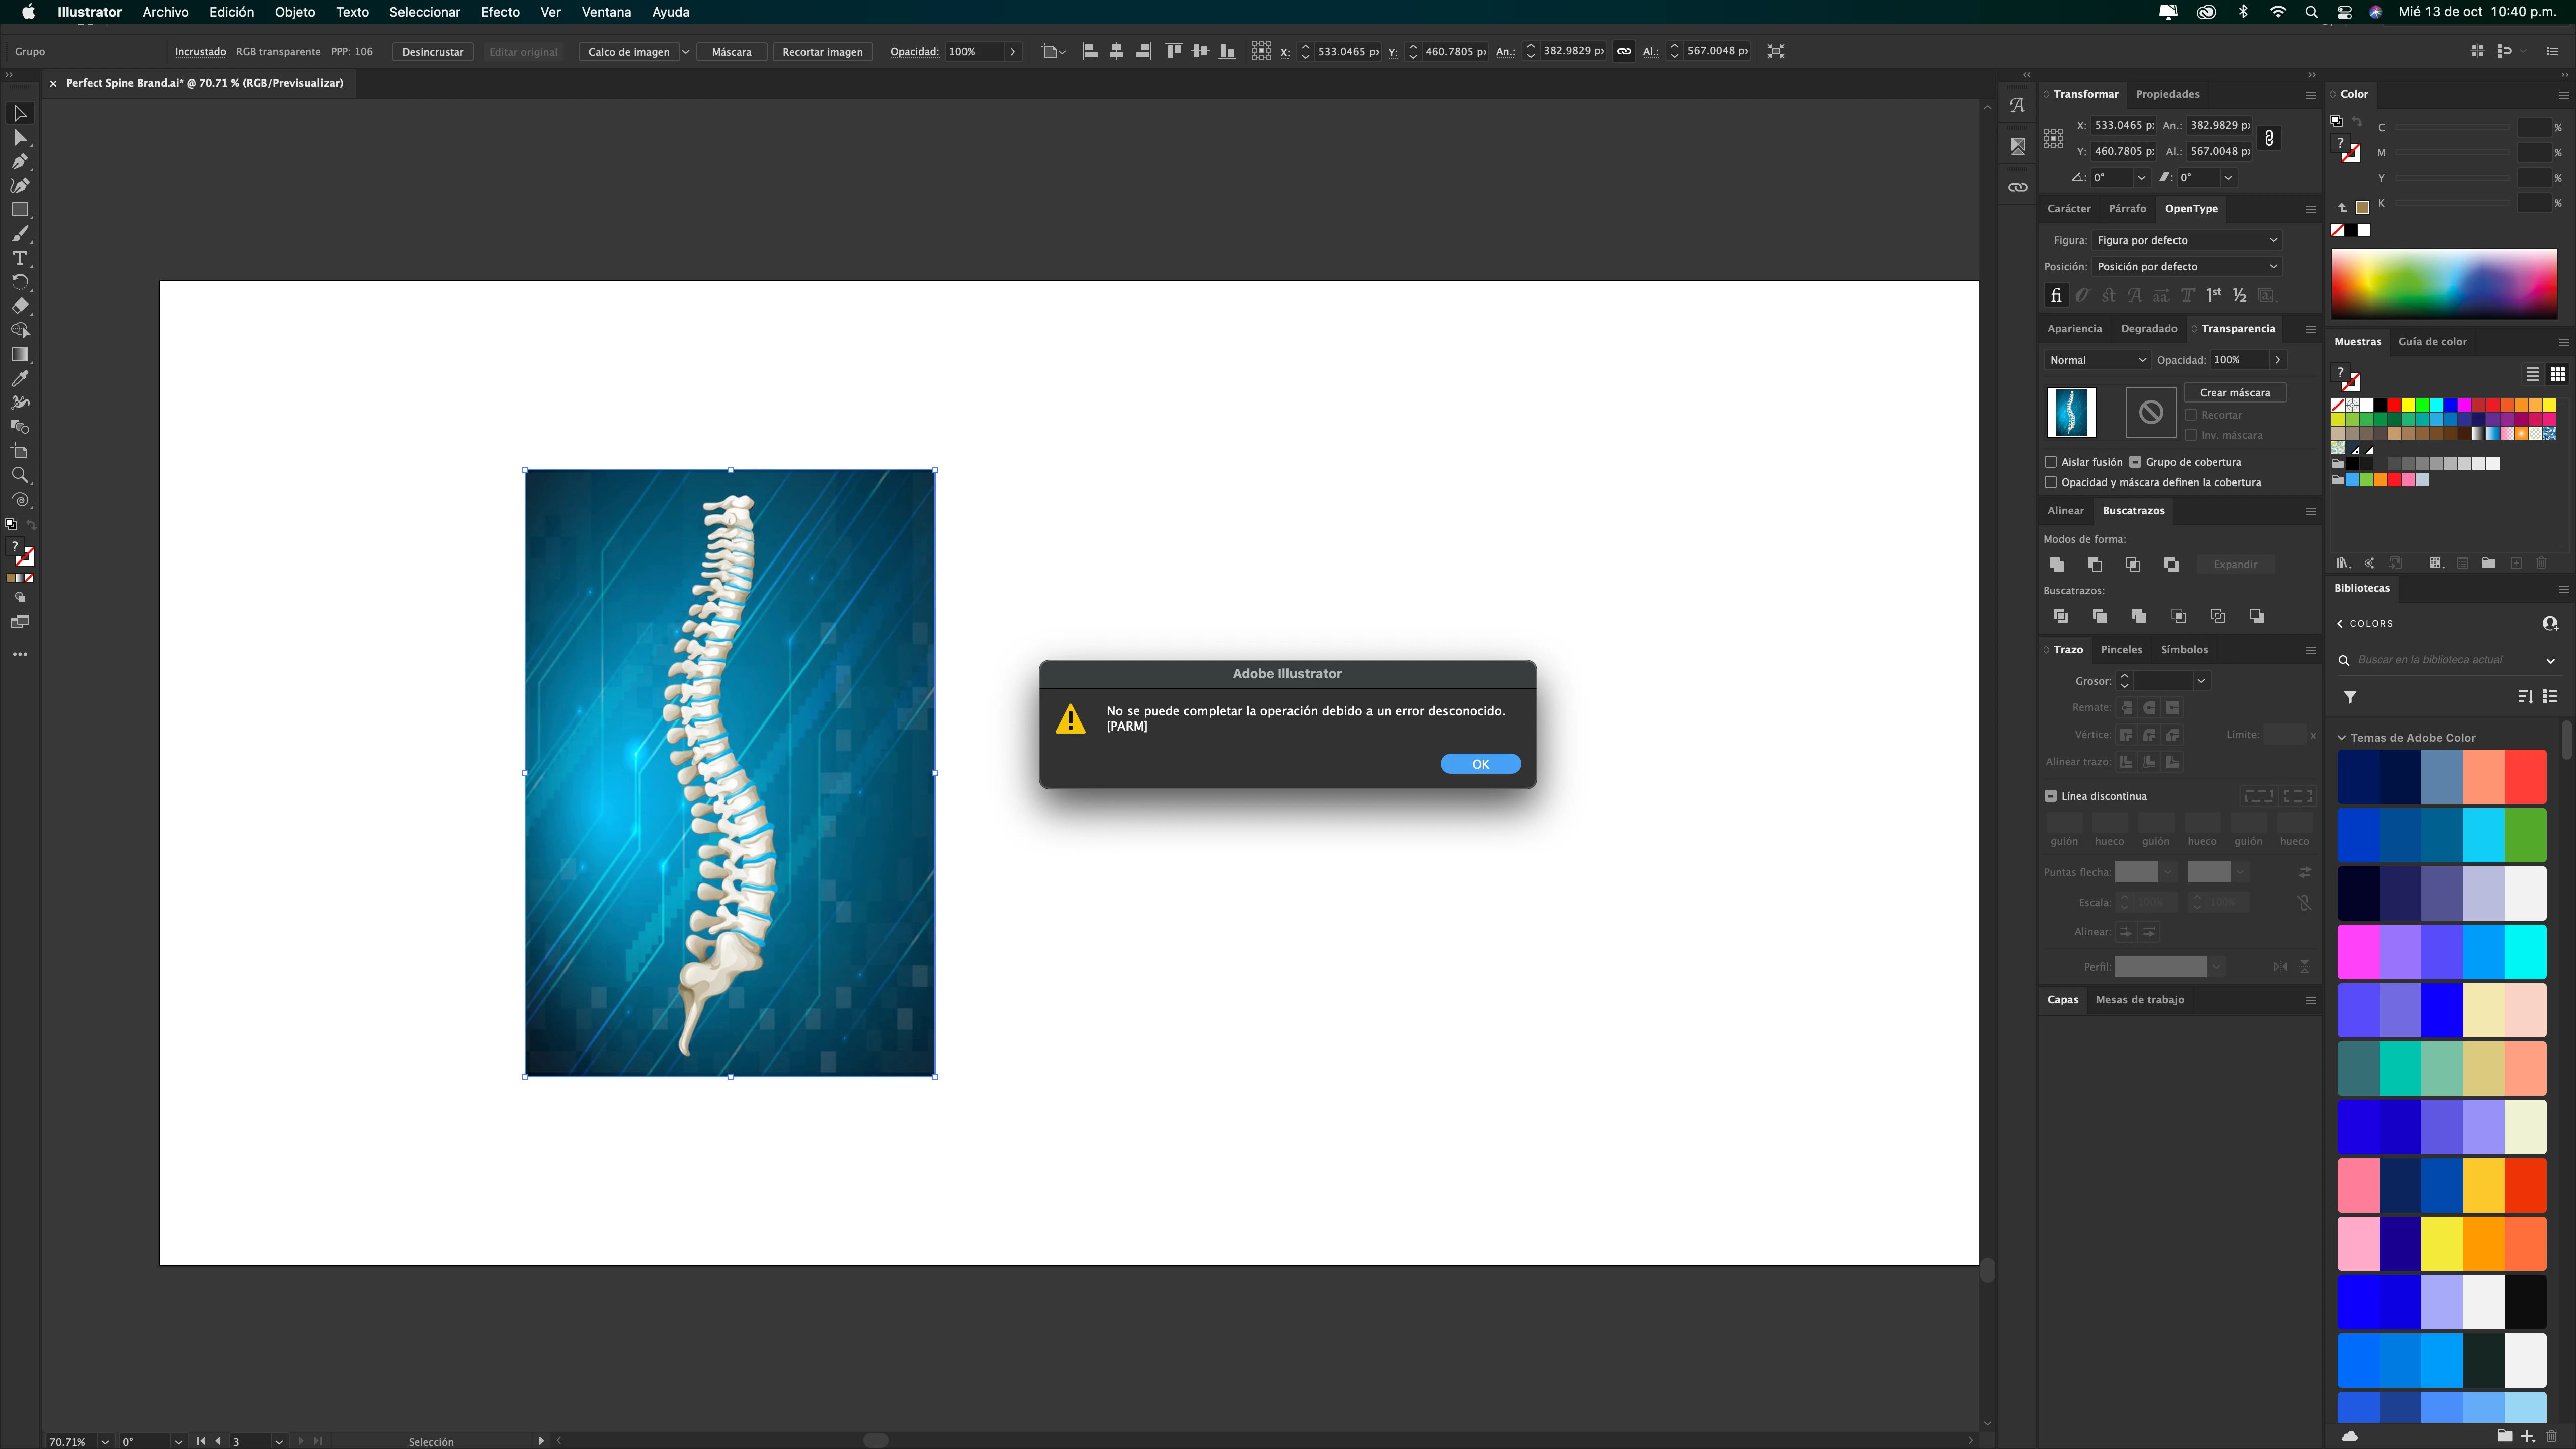Click the mask thumbnail of the spine image
Image resolution: width=2576 pixels, height=1449 pixels.
click(2071, 412)
